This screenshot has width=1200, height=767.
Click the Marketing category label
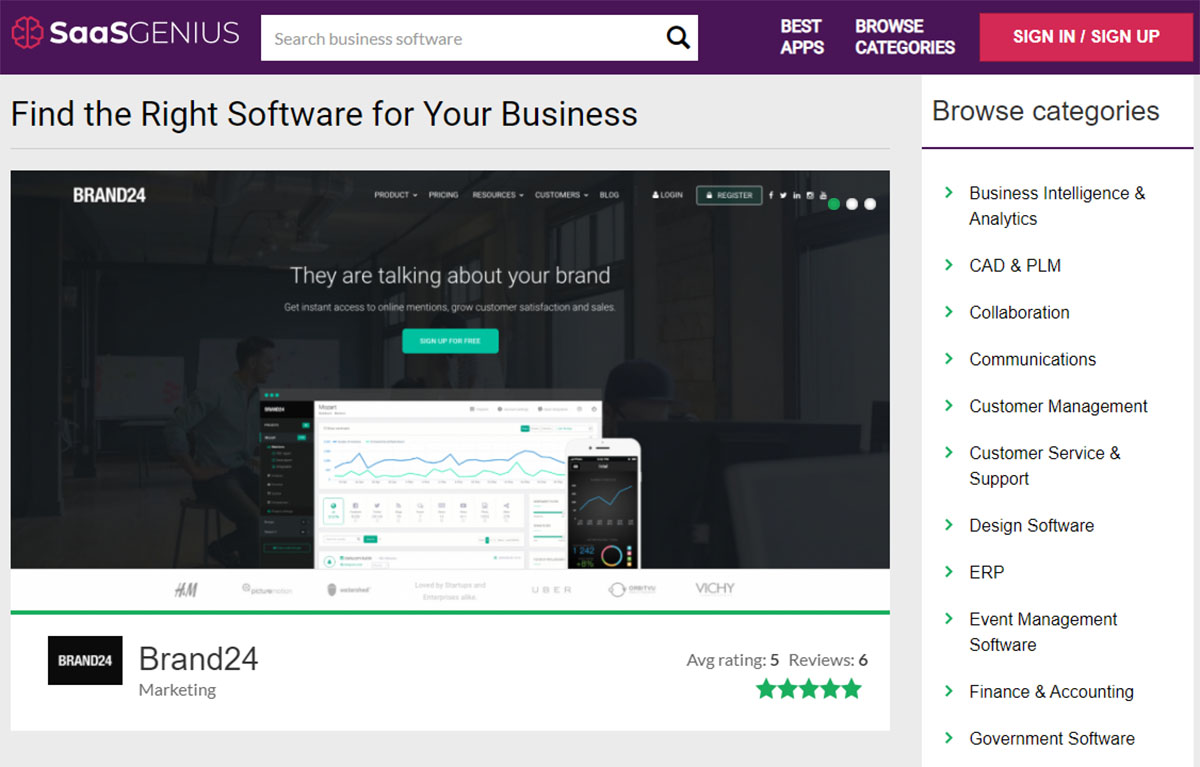[x=177, y=690]
